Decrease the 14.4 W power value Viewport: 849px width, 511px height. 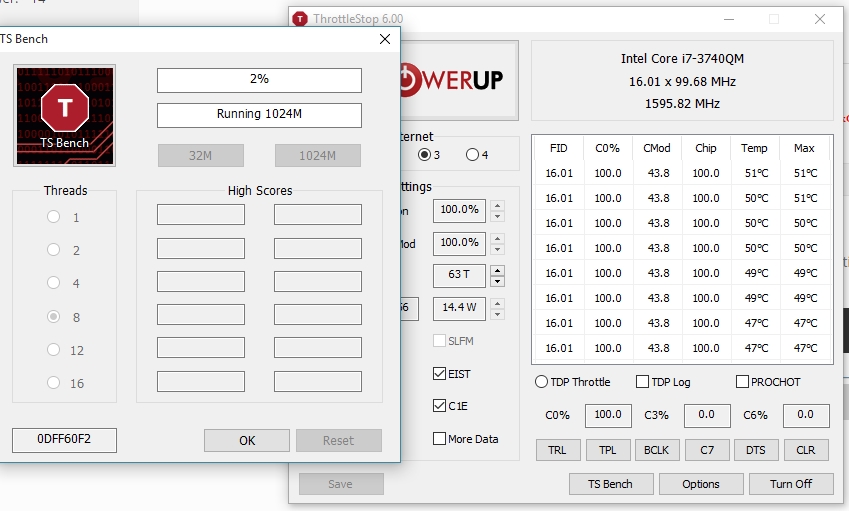click(x=498, y=315)
